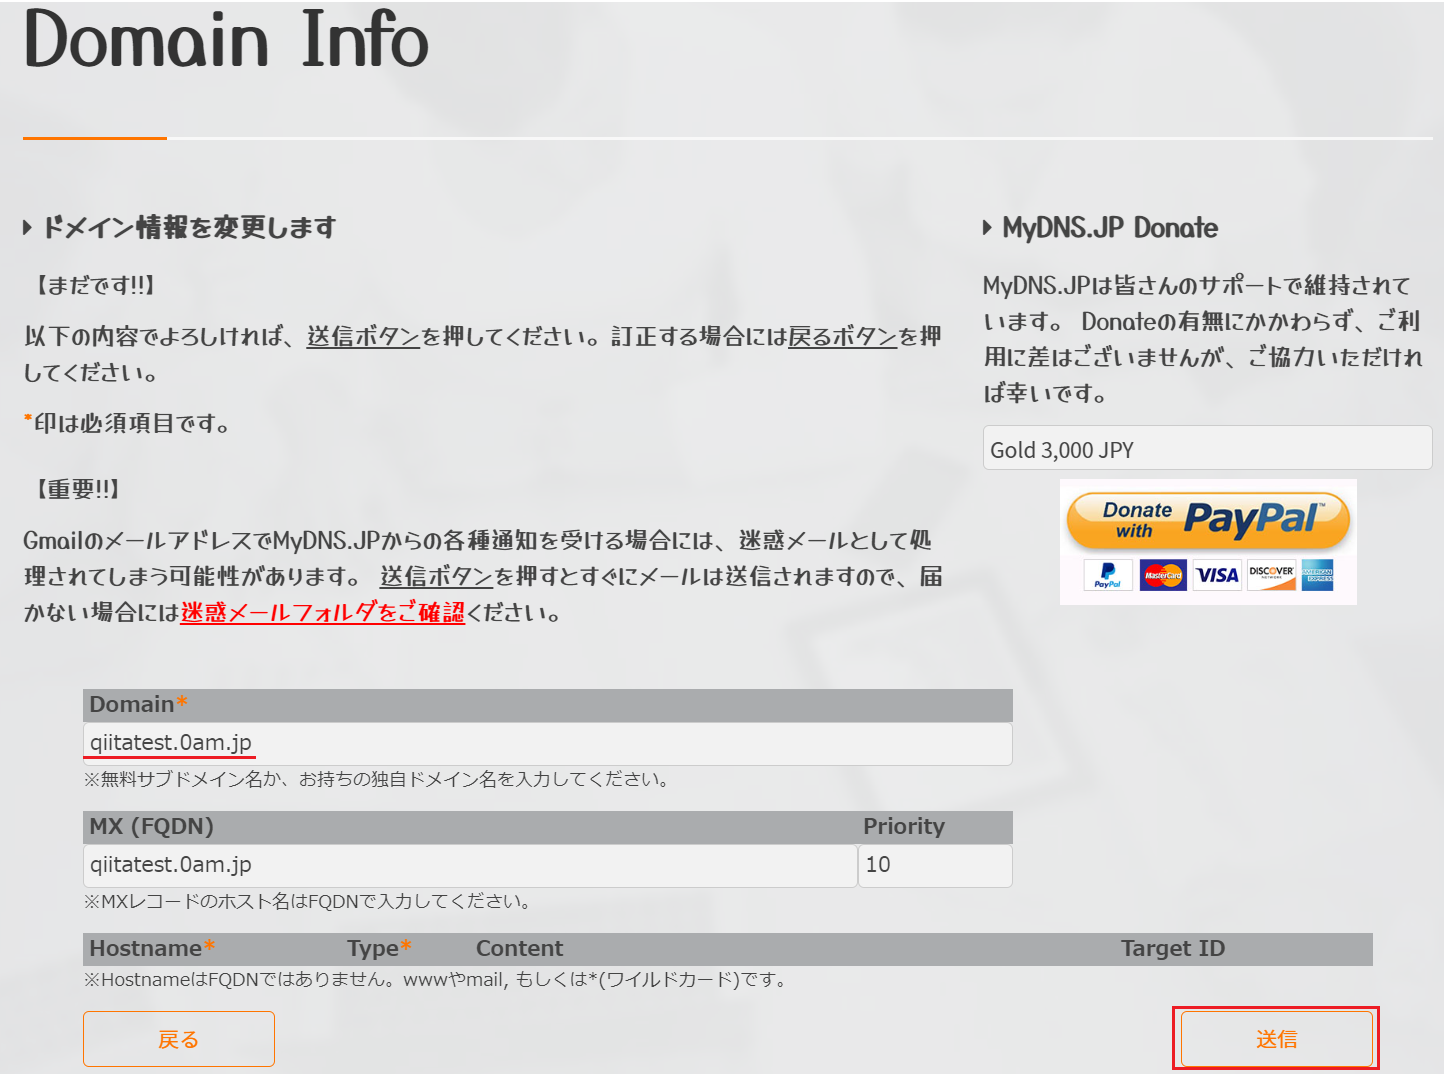Click the arrow icon before ドメイン情報を変更します

click(26, 227)
